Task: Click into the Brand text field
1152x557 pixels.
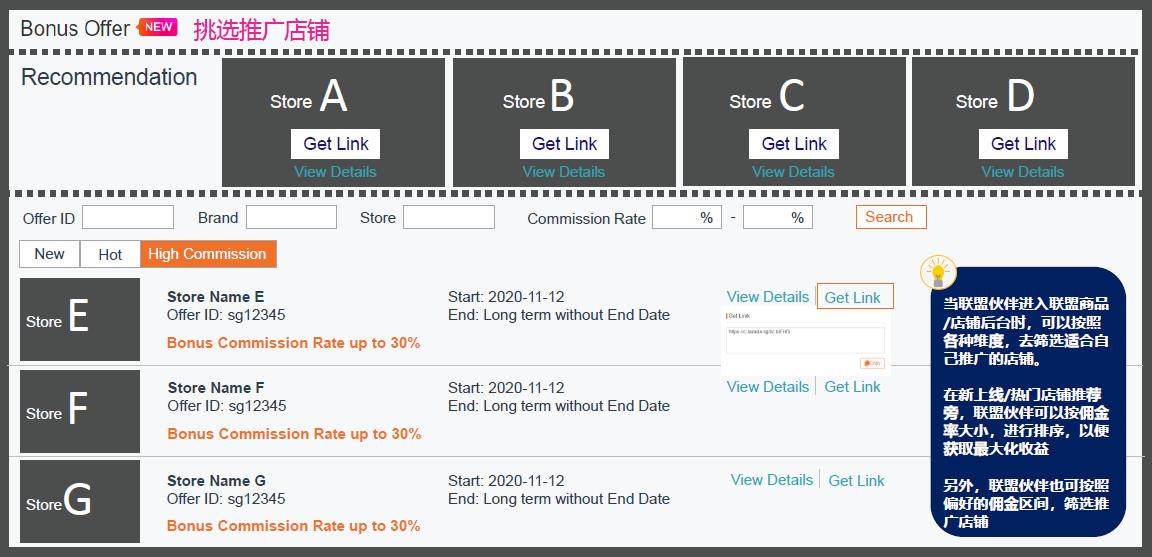Action: (x=291, y=217)
